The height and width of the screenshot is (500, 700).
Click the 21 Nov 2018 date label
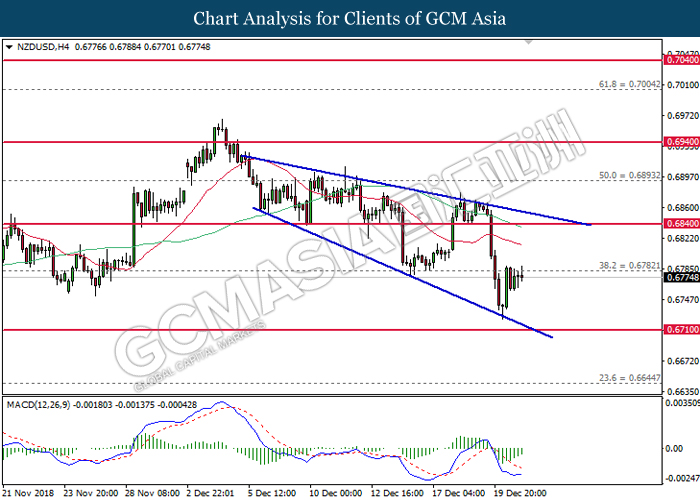pos(28,493)
